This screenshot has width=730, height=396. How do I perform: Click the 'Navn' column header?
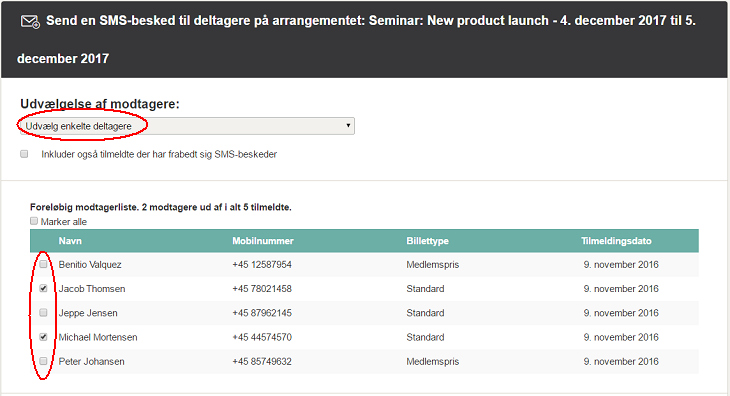(x=70, y=241)
